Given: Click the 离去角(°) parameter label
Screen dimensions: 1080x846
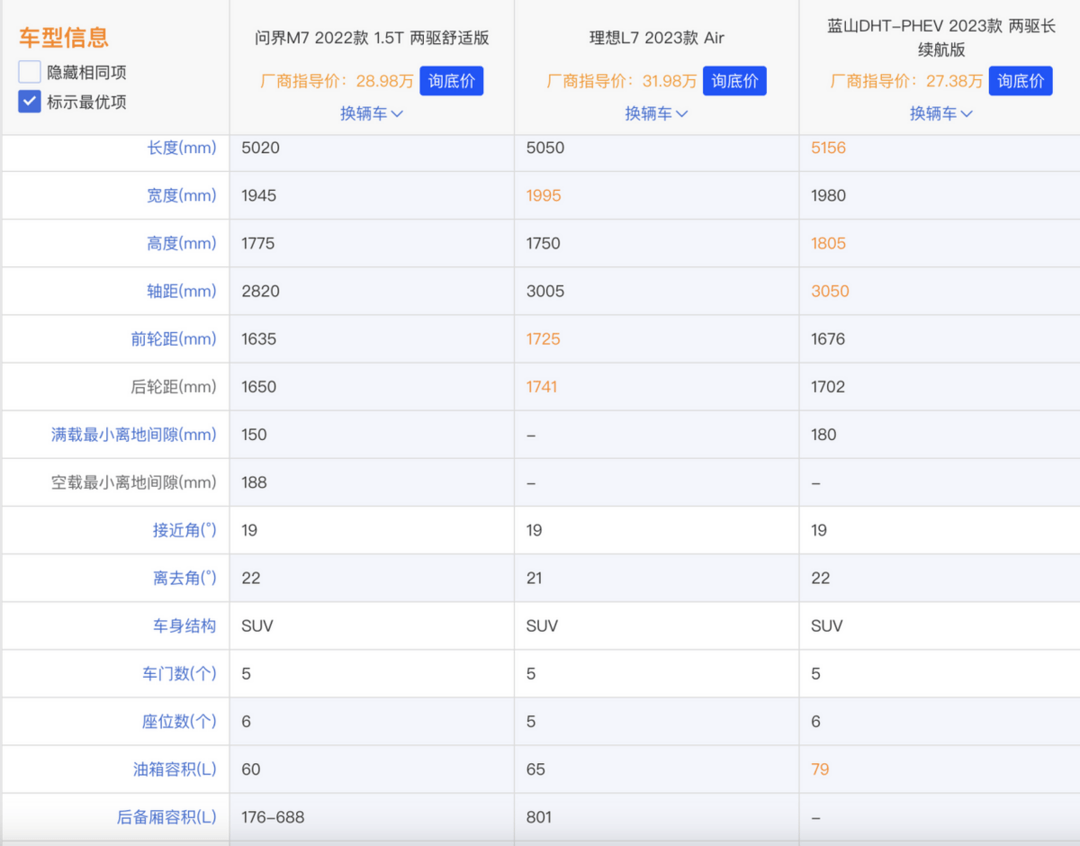Looking at the screenshot, I should coord(185,578).
